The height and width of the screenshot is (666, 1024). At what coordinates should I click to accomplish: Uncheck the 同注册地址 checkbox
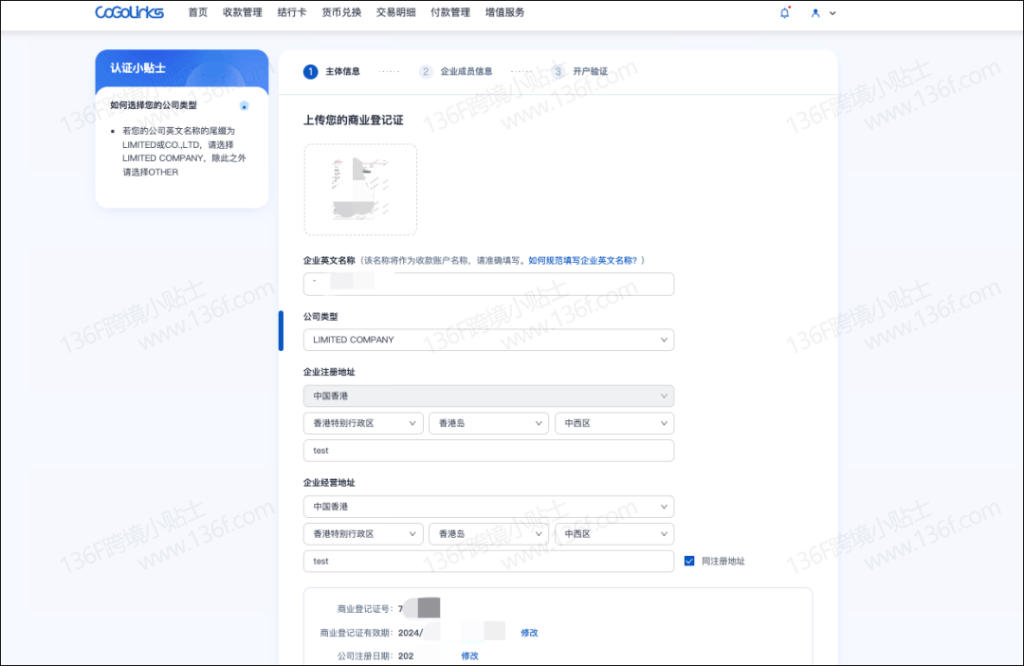pyautogui.click(x=689, y=561)
